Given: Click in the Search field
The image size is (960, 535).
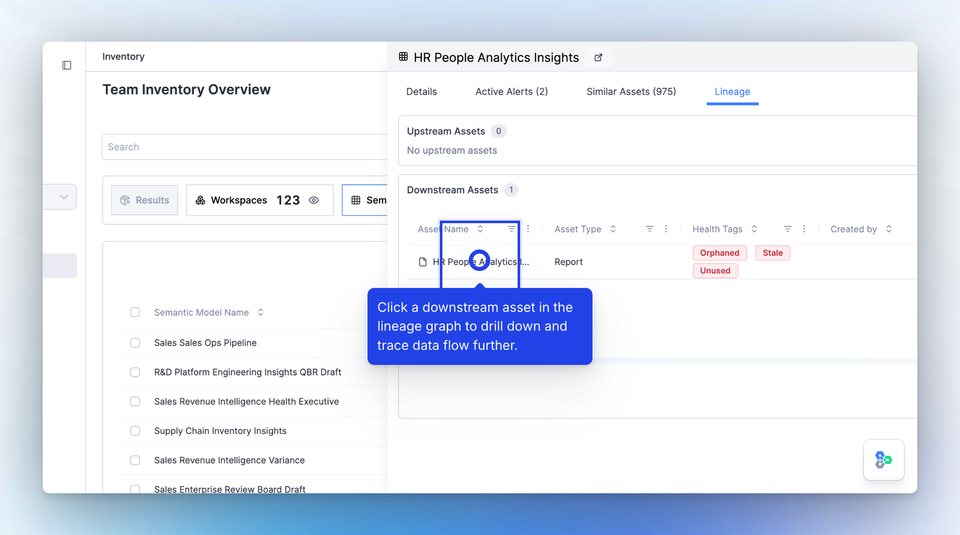Looking at the screenshot, I should pyautogui.click(x=244, y=147).
